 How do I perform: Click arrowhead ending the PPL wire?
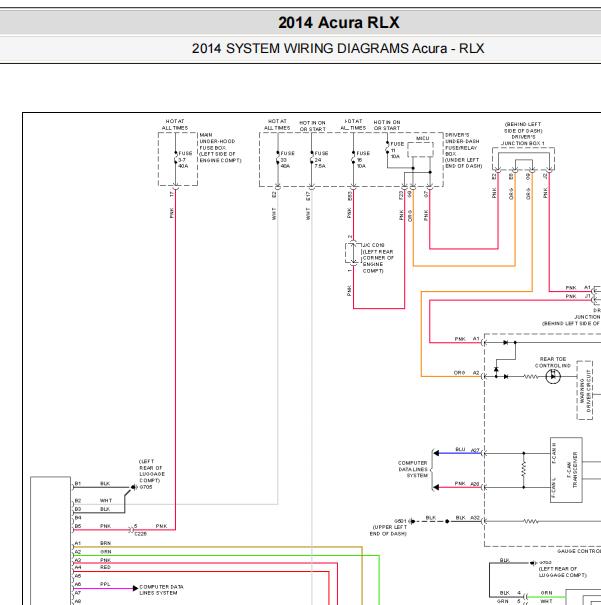[135, 588]
